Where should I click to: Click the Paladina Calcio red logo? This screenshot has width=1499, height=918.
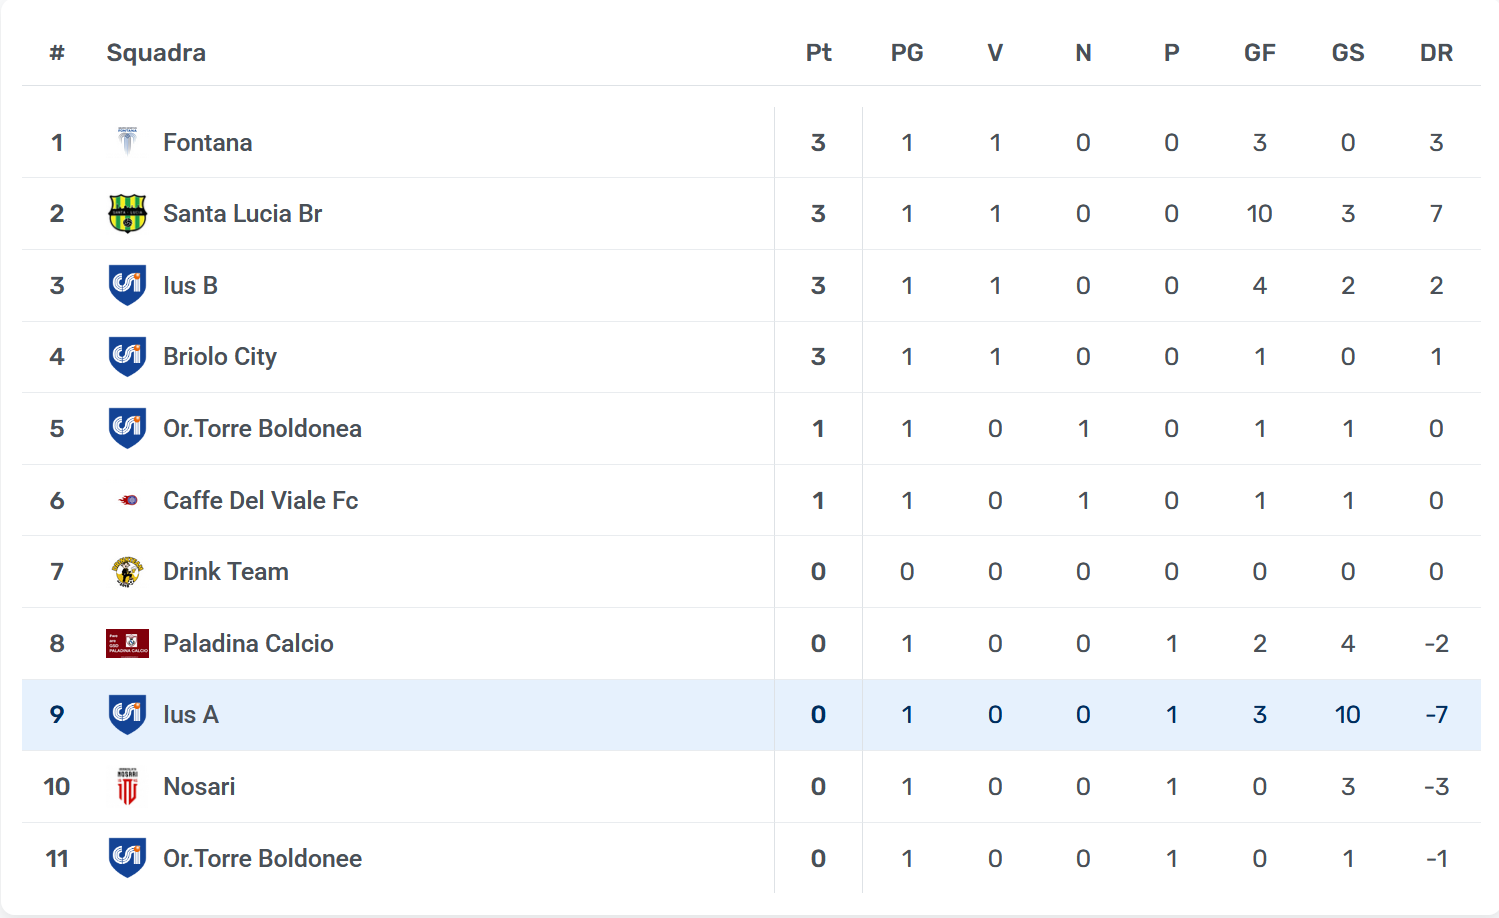tap(127, 643)
